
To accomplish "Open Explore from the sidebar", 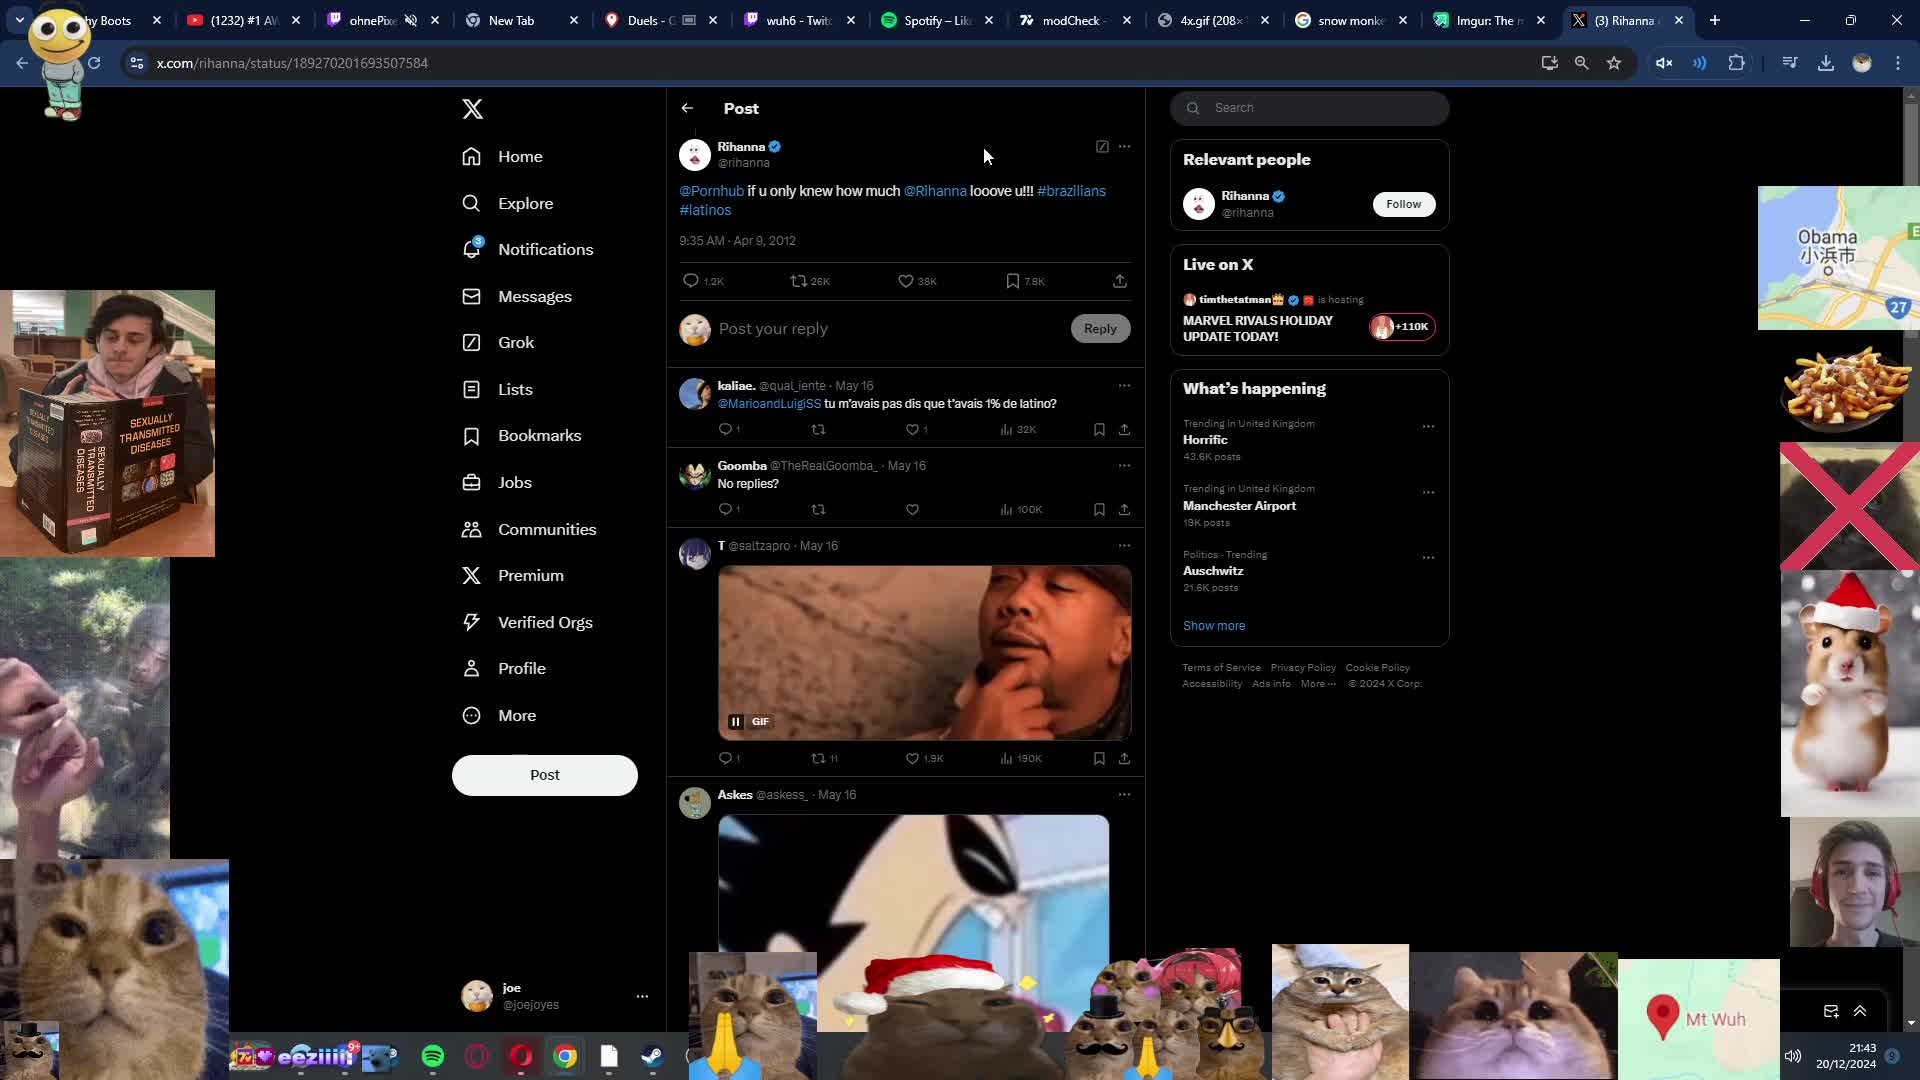I will point(508,204).
